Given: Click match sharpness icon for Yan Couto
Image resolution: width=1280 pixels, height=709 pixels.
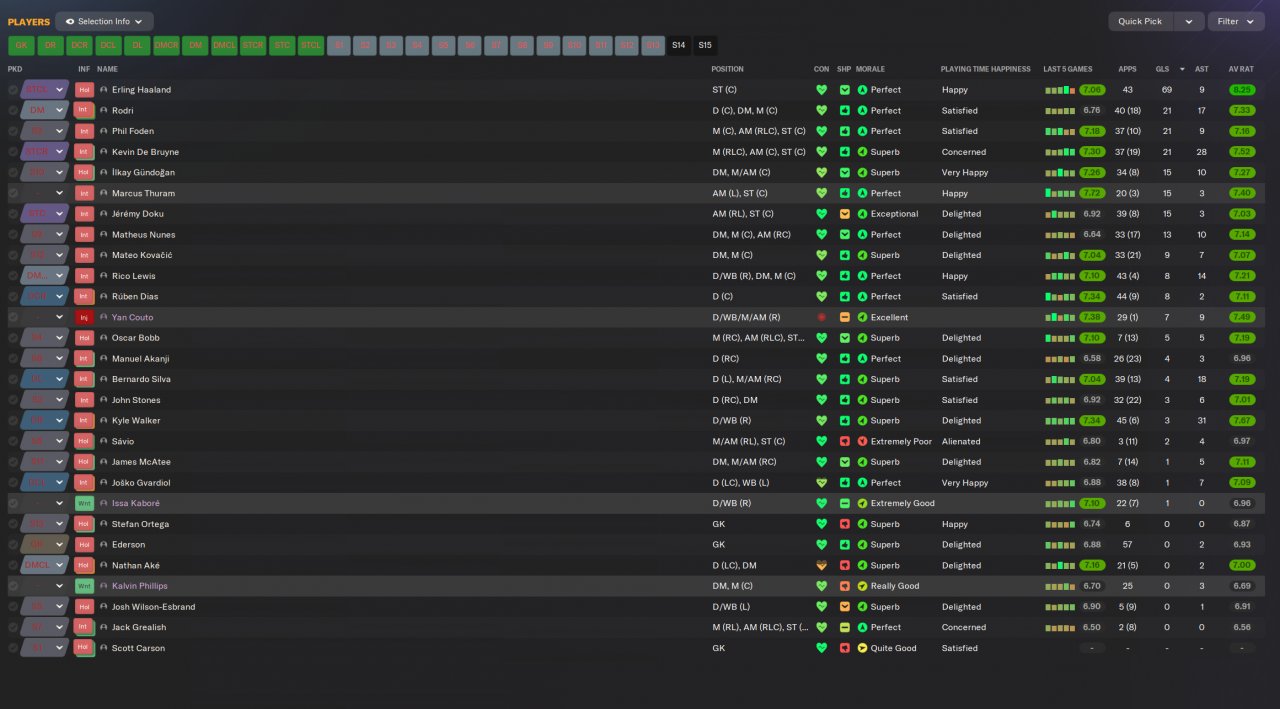Looking at the screenshot, I should [x=845, y=317].
